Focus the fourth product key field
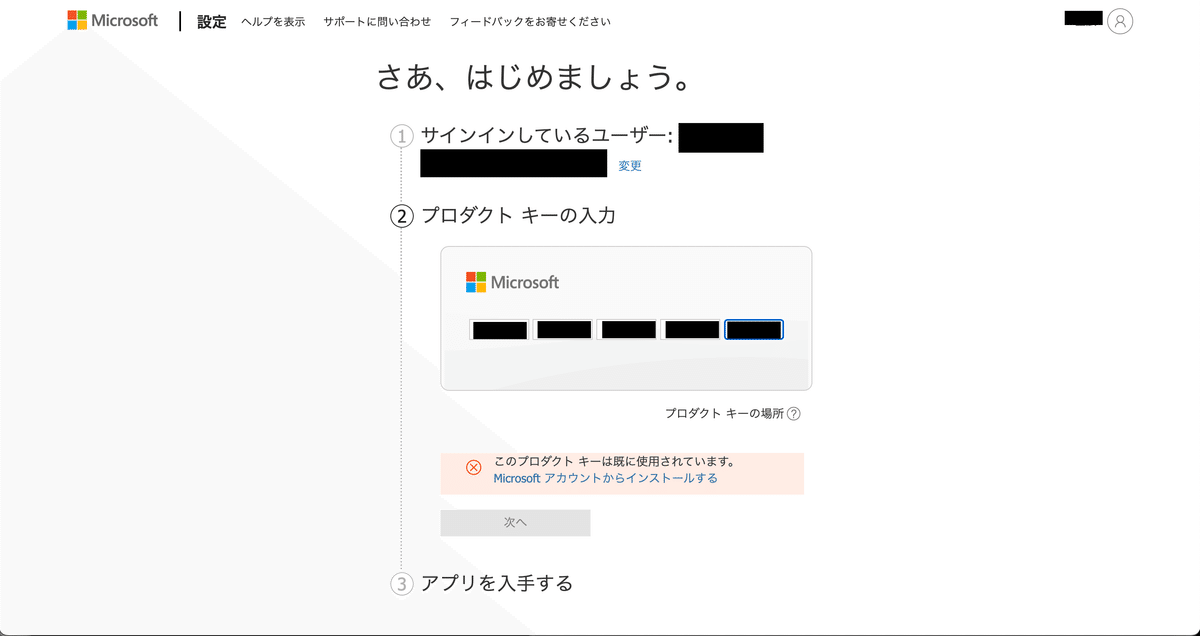 point(691,330)
